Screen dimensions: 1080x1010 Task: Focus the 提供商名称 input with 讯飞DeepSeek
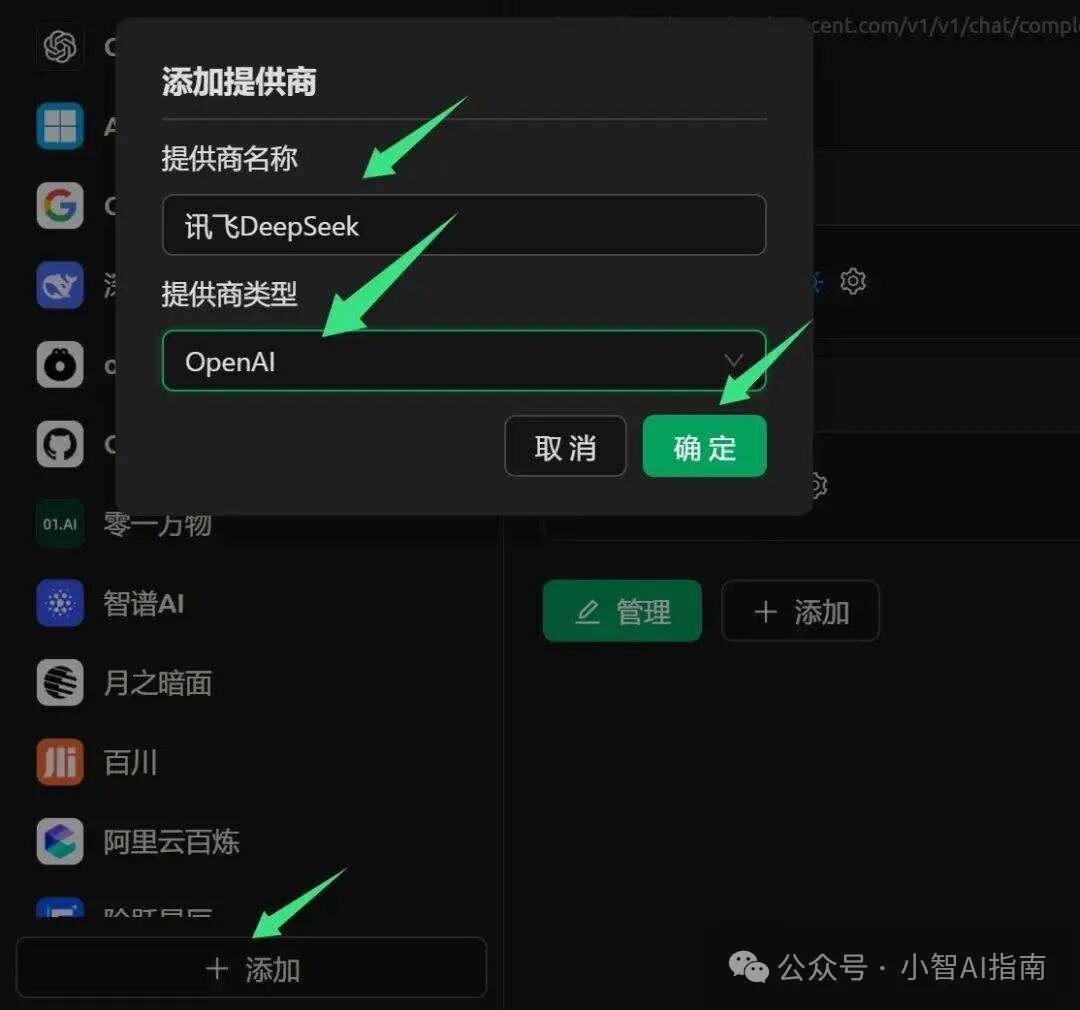(x=464, y=225)
